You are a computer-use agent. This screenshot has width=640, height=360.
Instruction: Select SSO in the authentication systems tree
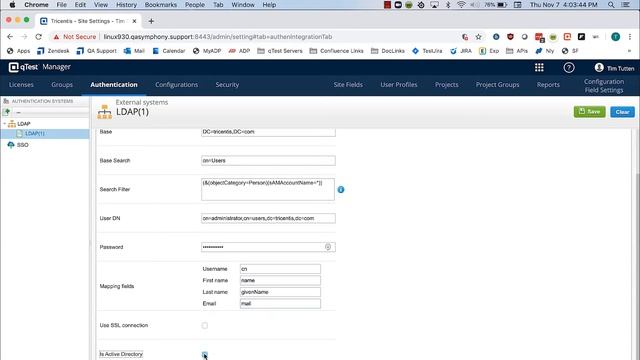click(x=22, y=145)
